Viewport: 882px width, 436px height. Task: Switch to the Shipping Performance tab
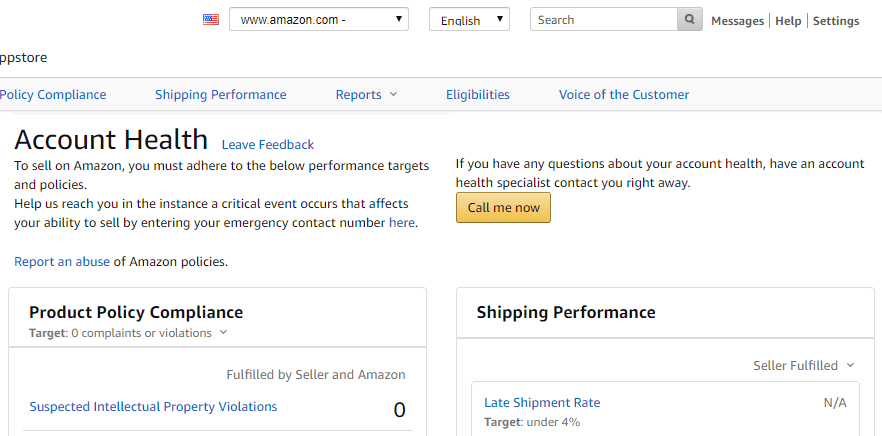[x=220, y=95]
